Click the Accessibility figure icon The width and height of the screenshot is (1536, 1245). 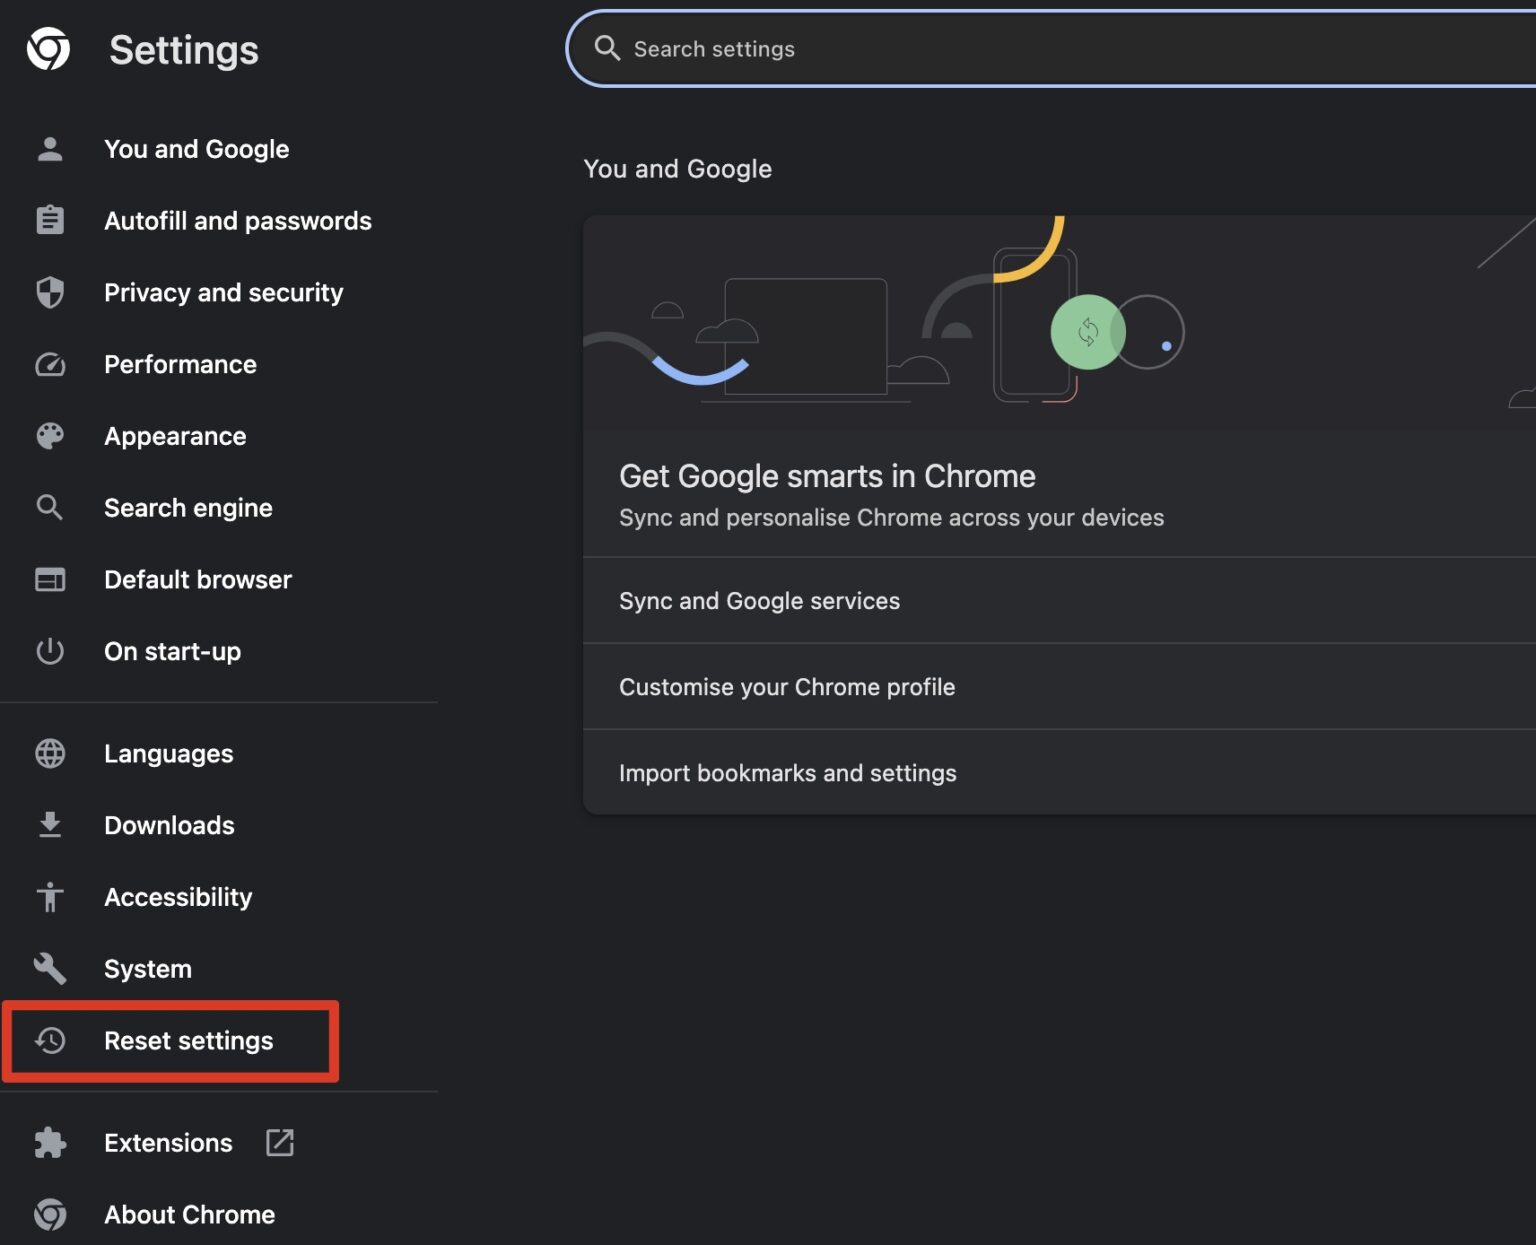[x=49, y=897]
